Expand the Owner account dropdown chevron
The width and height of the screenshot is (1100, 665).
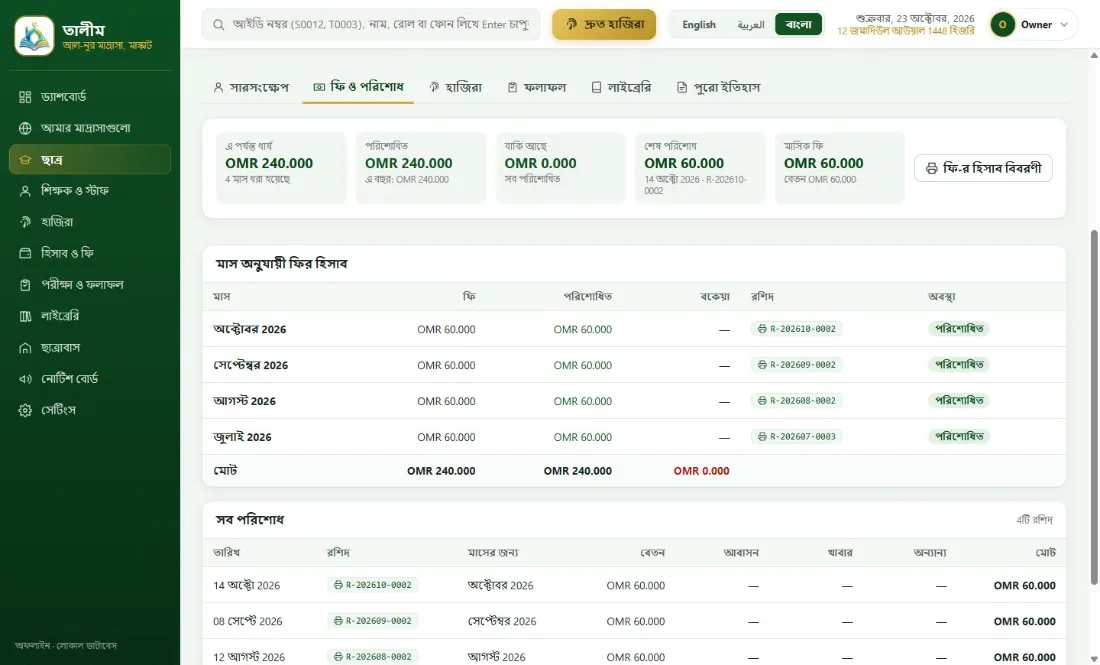pos(1064,25)
